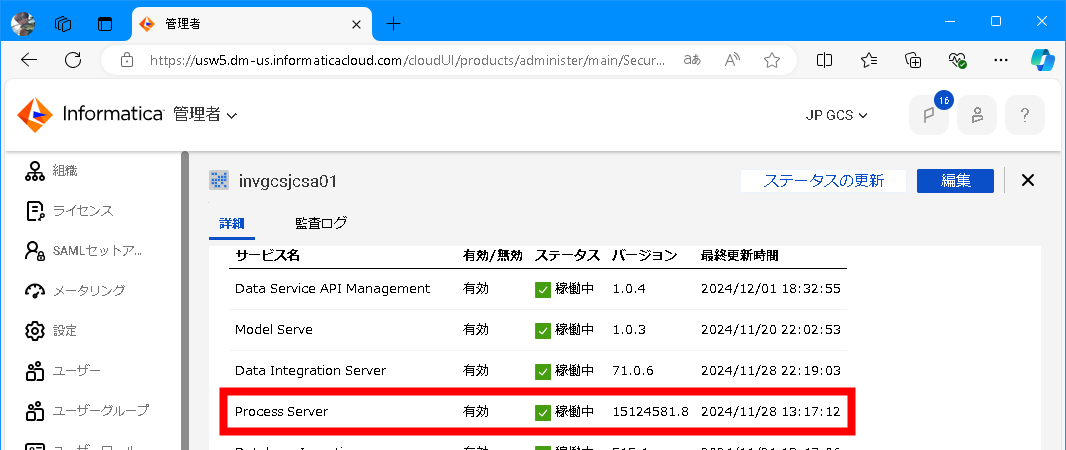
Task: Open the favorites list
Action: tap(869, 60)
